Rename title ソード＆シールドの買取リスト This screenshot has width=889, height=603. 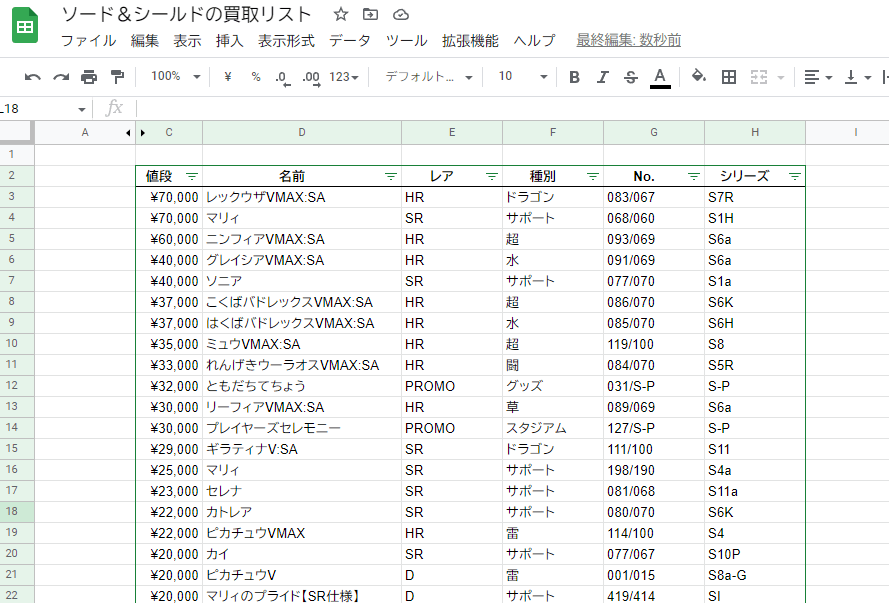(187, 14)
